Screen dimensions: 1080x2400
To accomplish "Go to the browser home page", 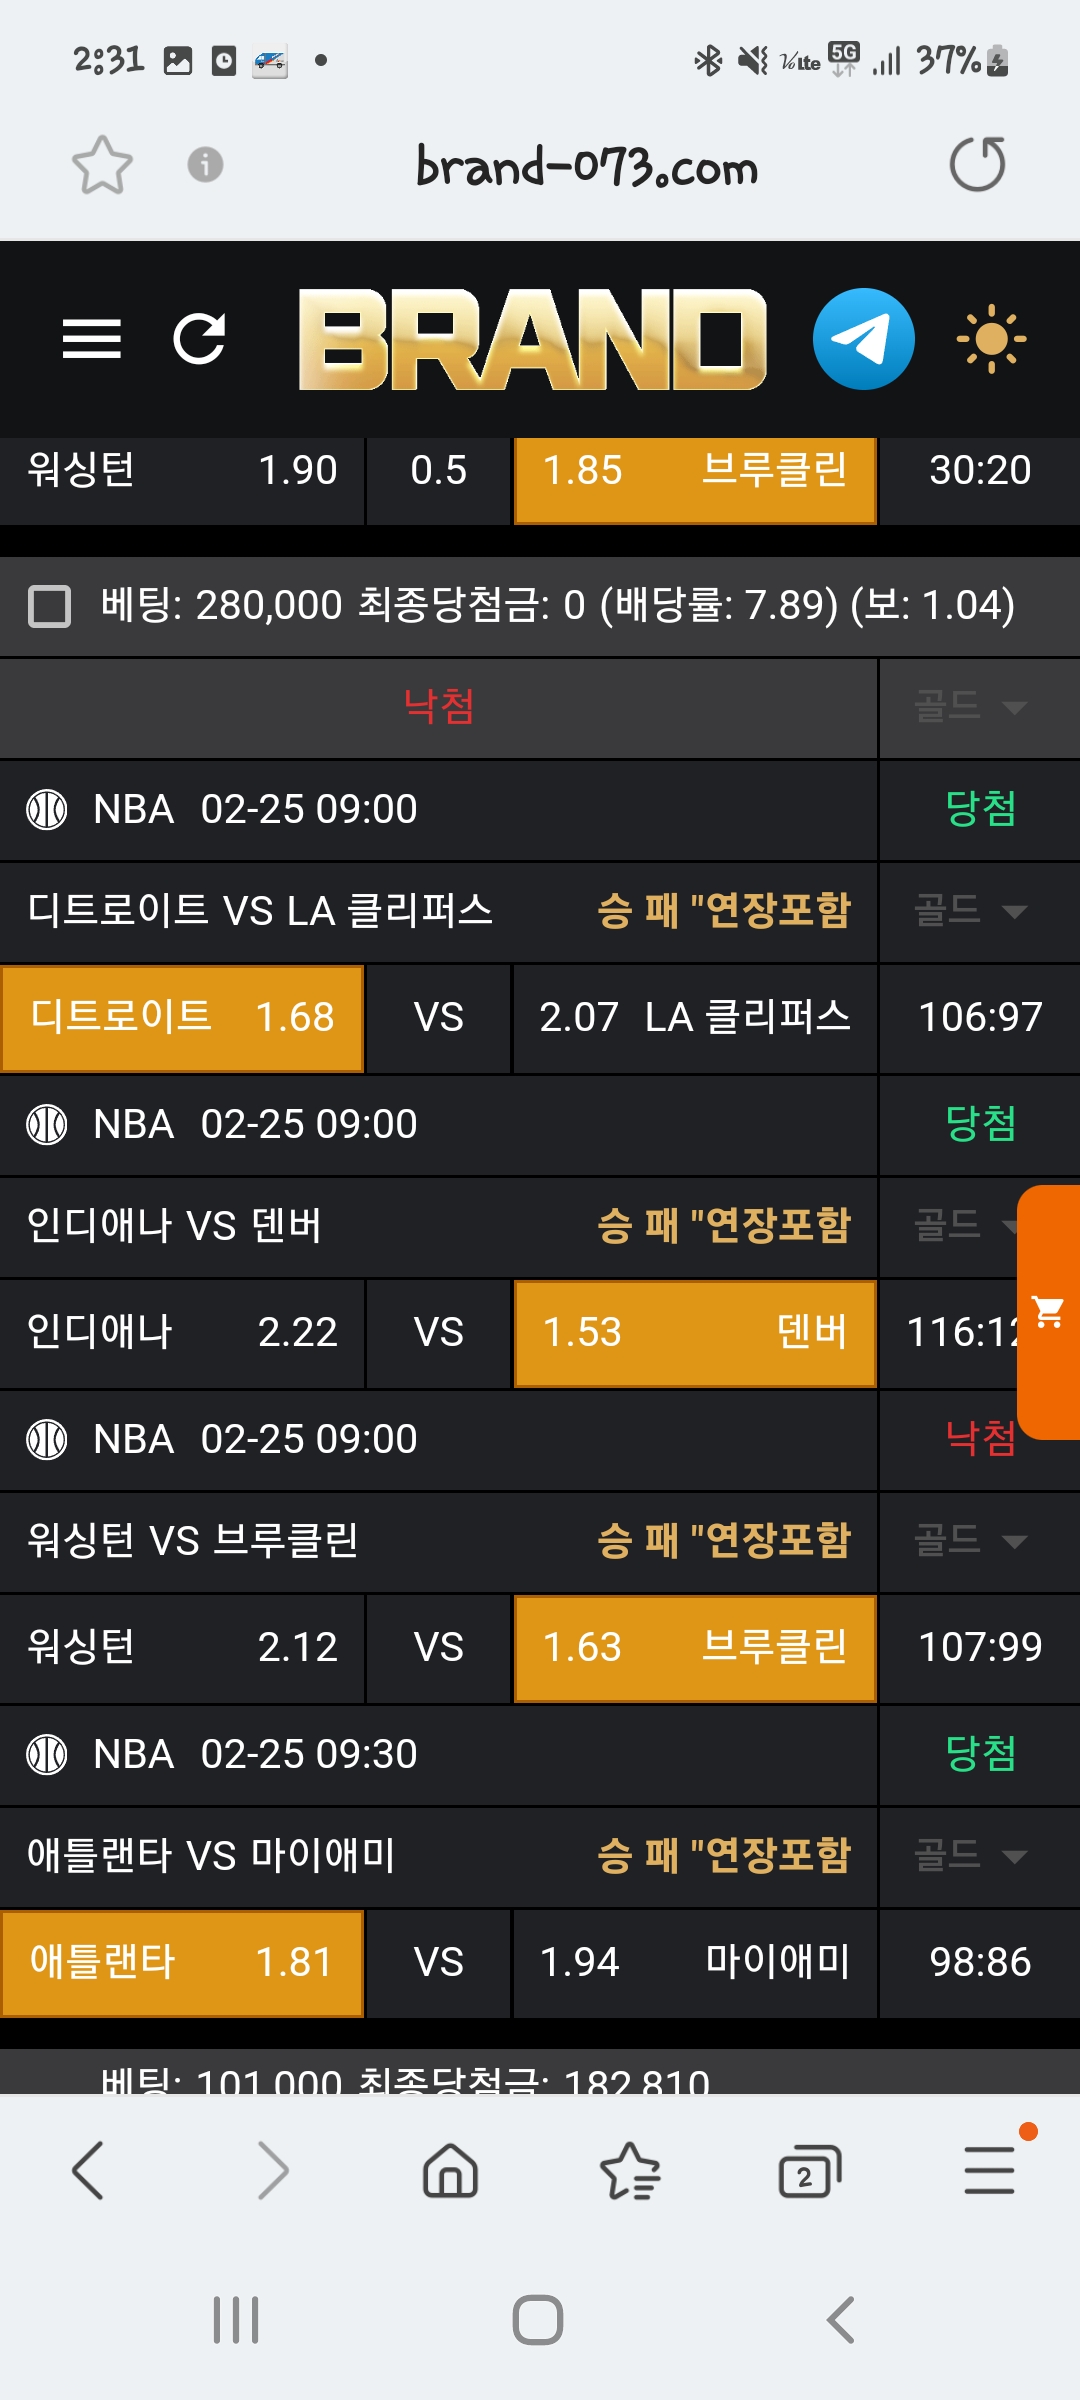I will click(x=451, y=2172).
